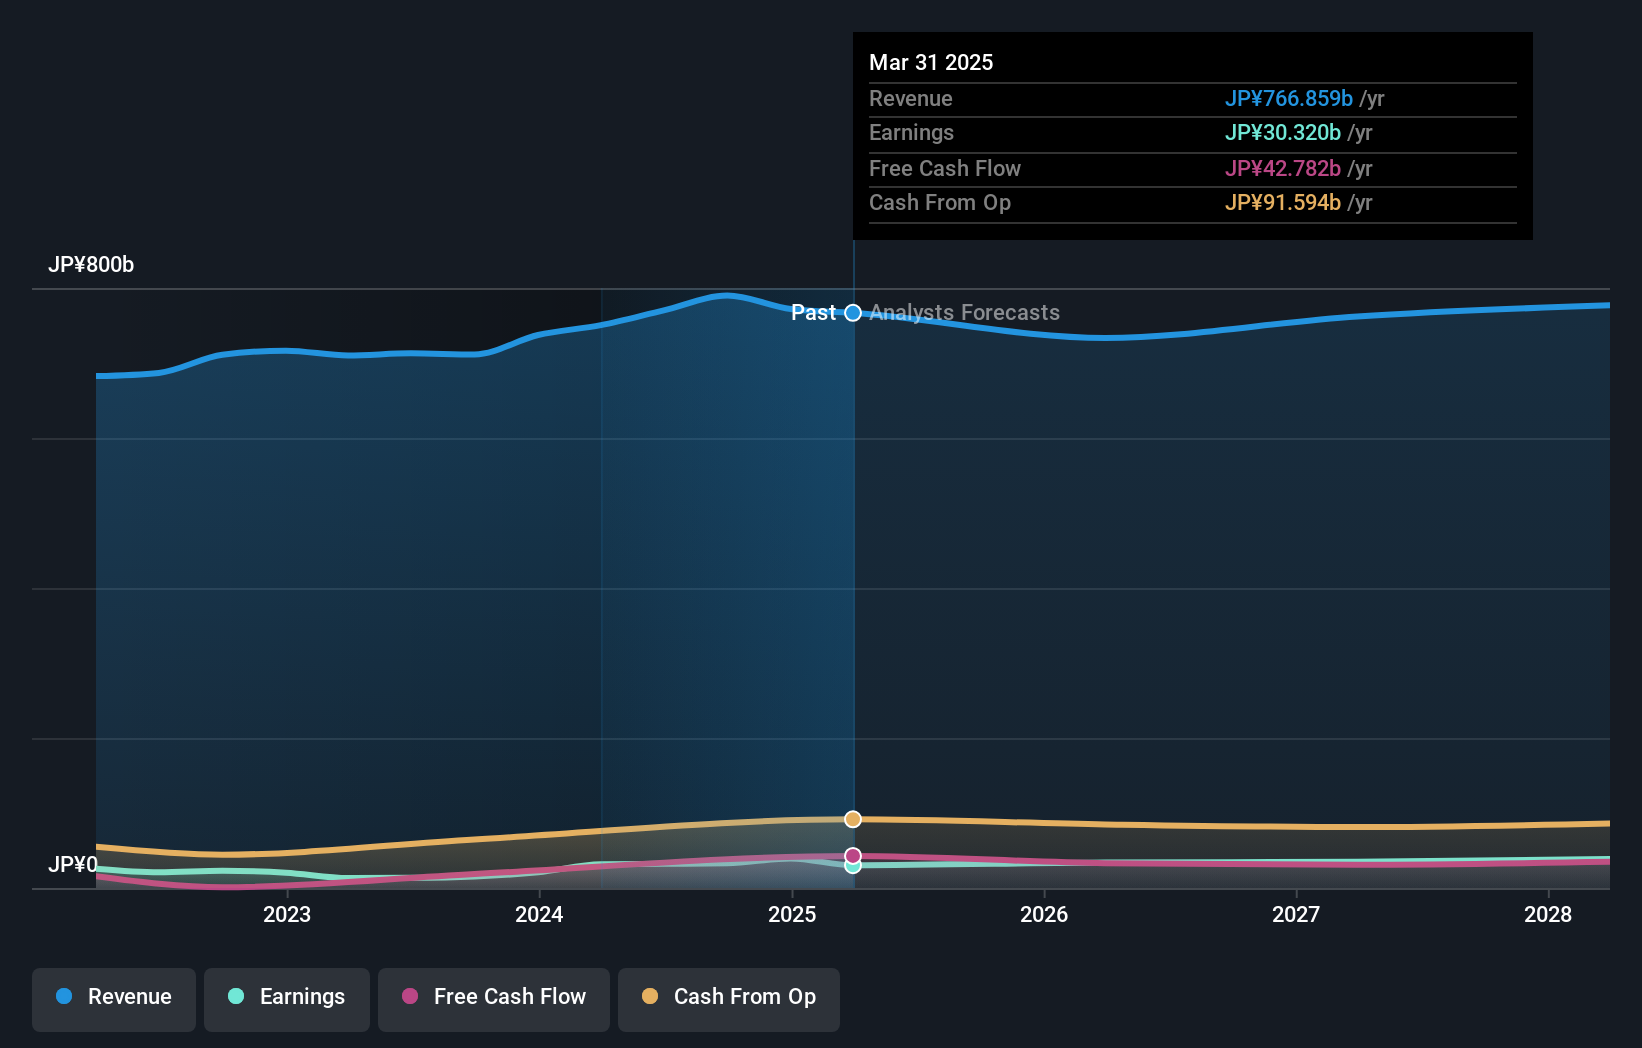The height and width of the screenshot is (1048, 1642).
Task: Click the Earnings data point marker
Action: coord(853,866)
